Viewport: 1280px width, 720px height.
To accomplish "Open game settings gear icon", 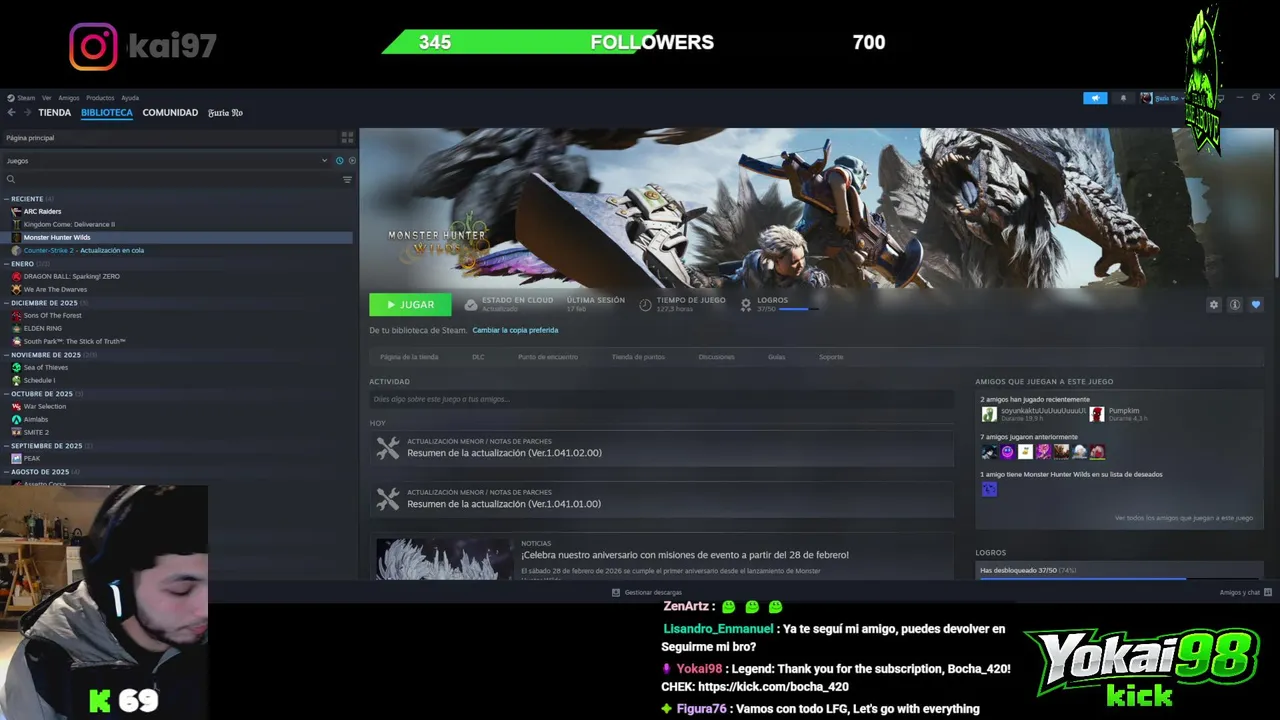I will [x=1214, y=305].
